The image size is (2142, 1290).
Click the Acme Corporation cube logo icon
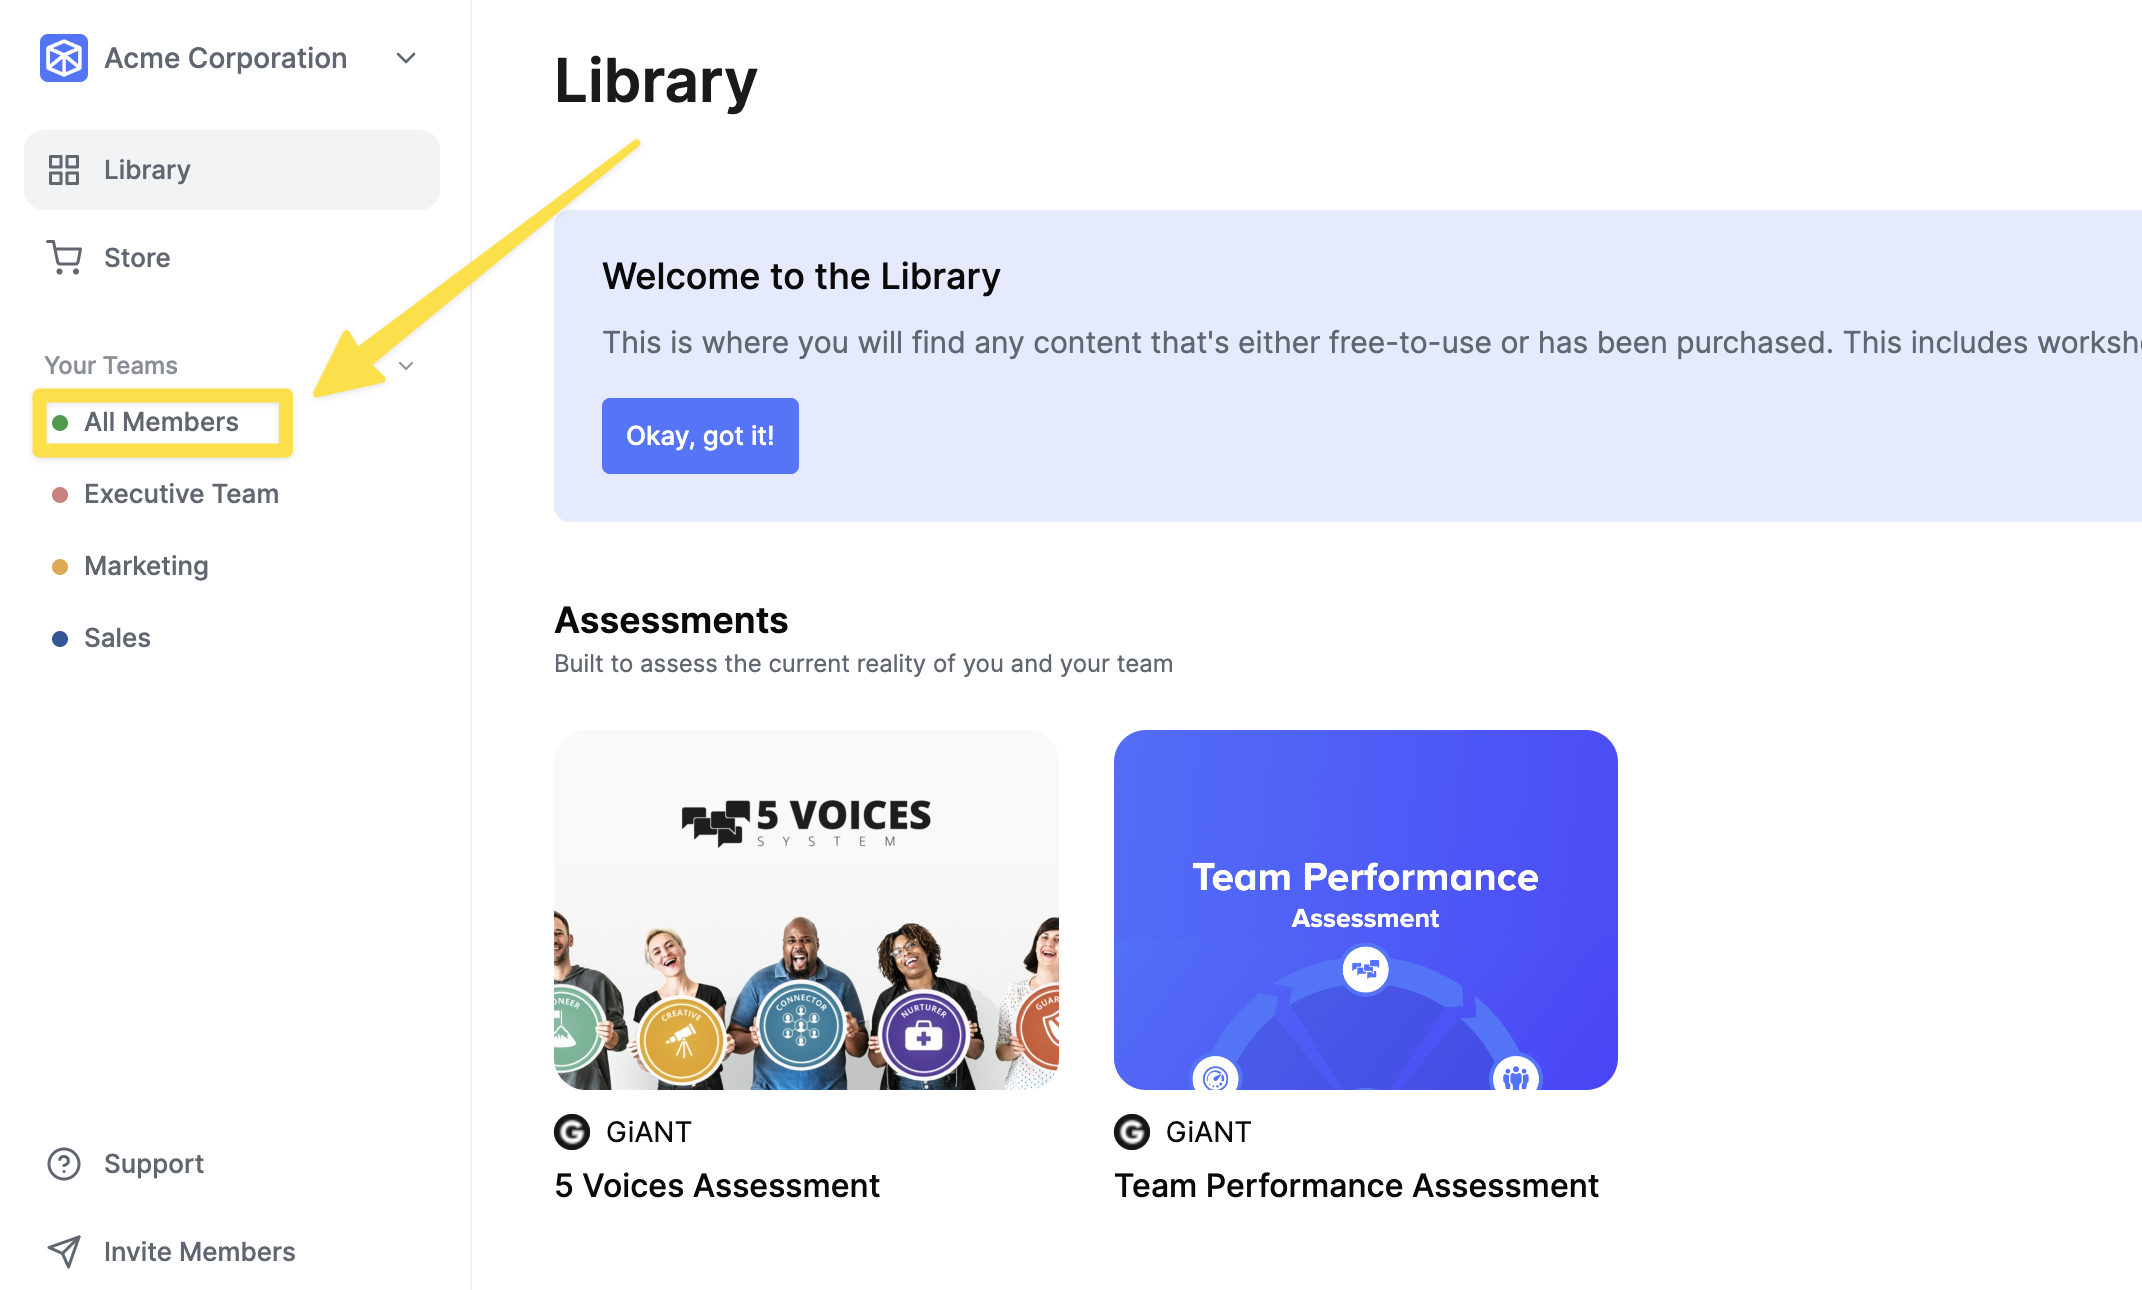(x=64, y=58)
